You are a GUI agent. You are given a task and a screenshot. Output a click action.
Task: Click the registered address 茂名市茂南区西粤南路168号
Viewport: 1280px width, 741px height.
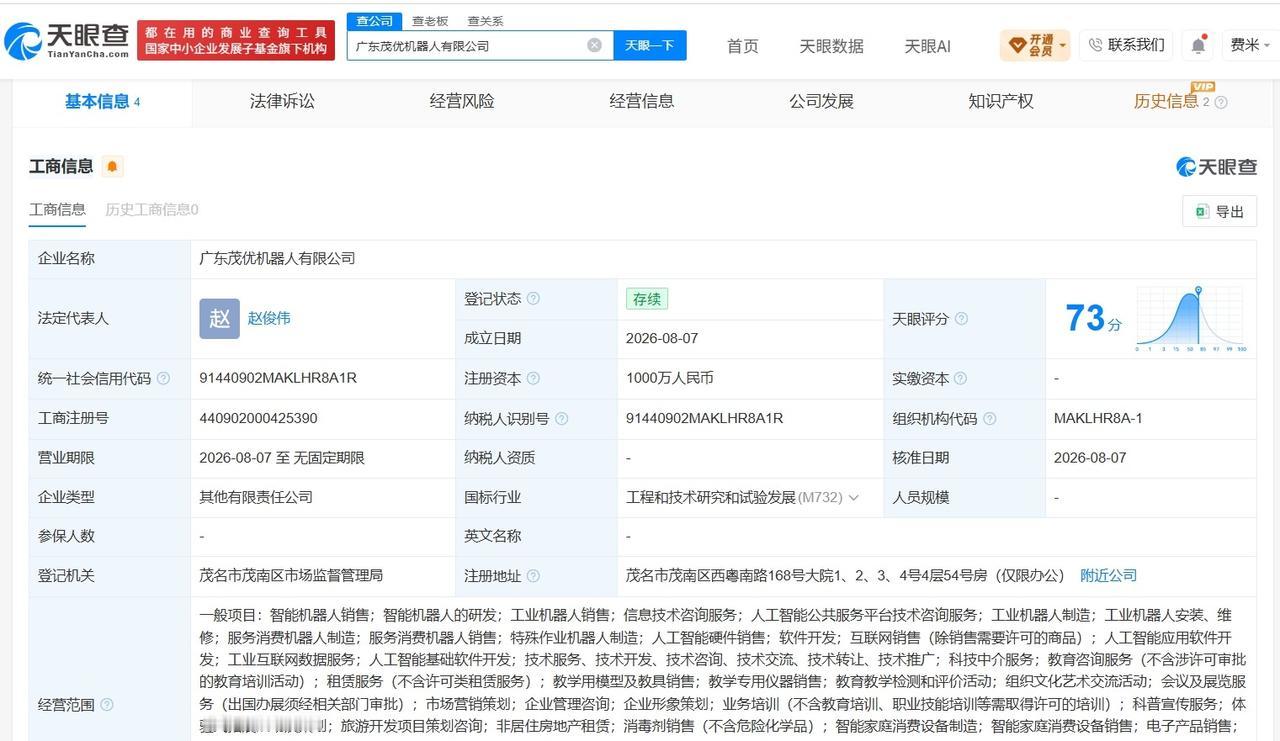click(x=845, y=576)
